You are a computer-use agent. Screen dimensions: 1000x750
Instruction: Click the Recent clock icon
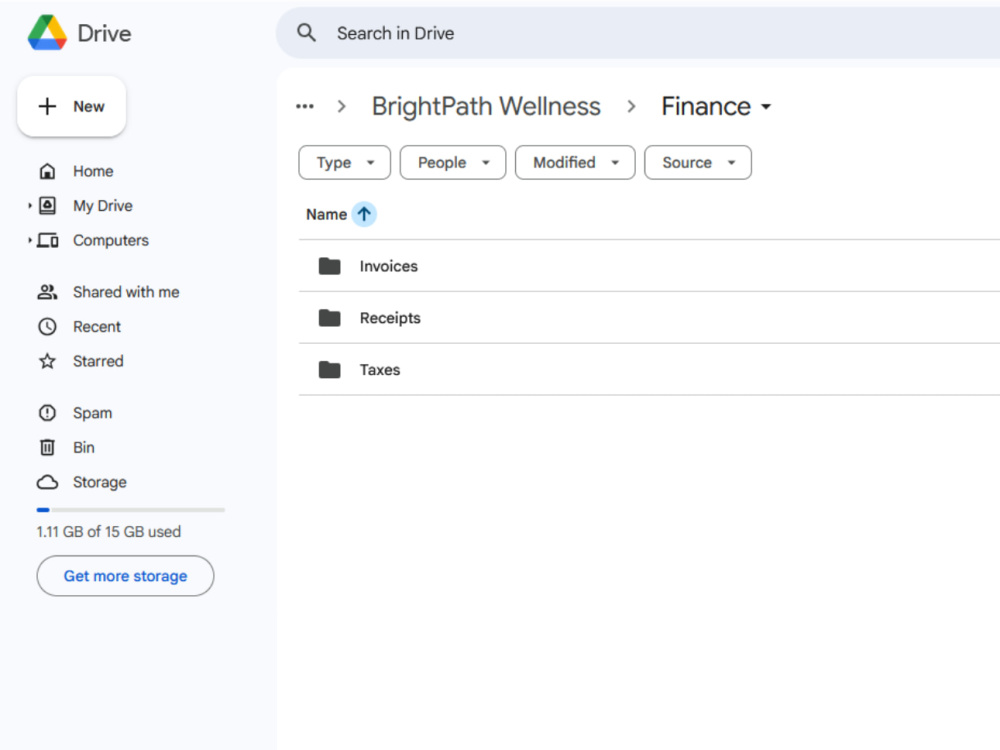[x=47, y=327]
